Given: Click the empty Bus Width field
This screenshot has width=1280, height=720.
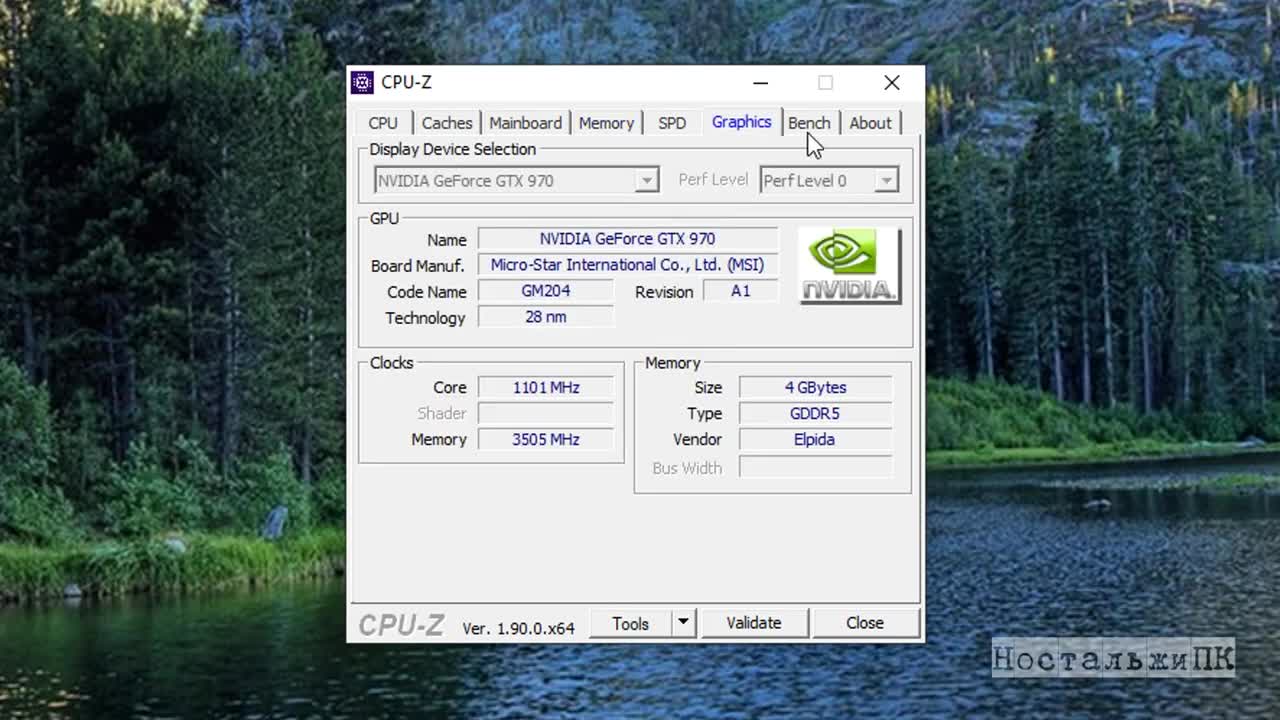Looking at the screenshot, I should (815, 467).
